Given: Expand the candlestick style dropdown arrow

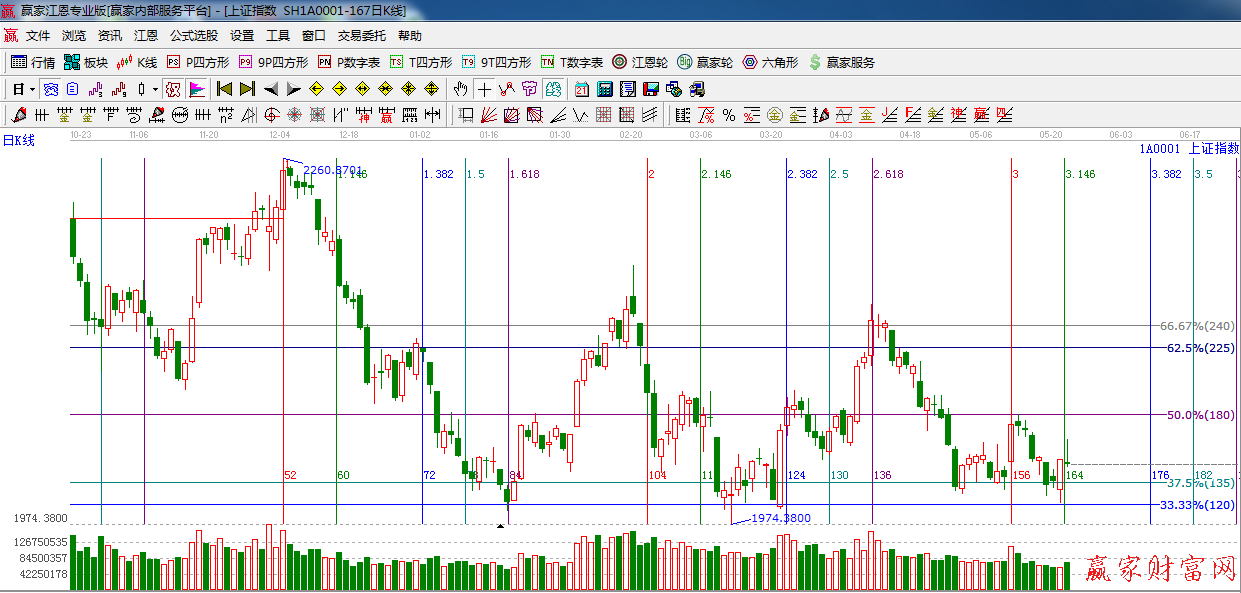Looking at the screenshot, I should 155,89.
